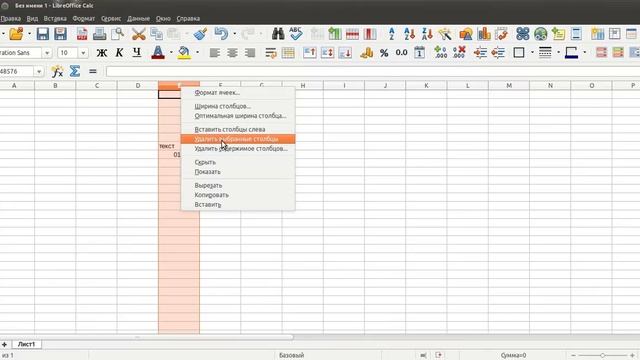This screenshot has height=360, width=640.
Task: Sort descending with the Z-A icon
Action: click(x=427, y=34)
